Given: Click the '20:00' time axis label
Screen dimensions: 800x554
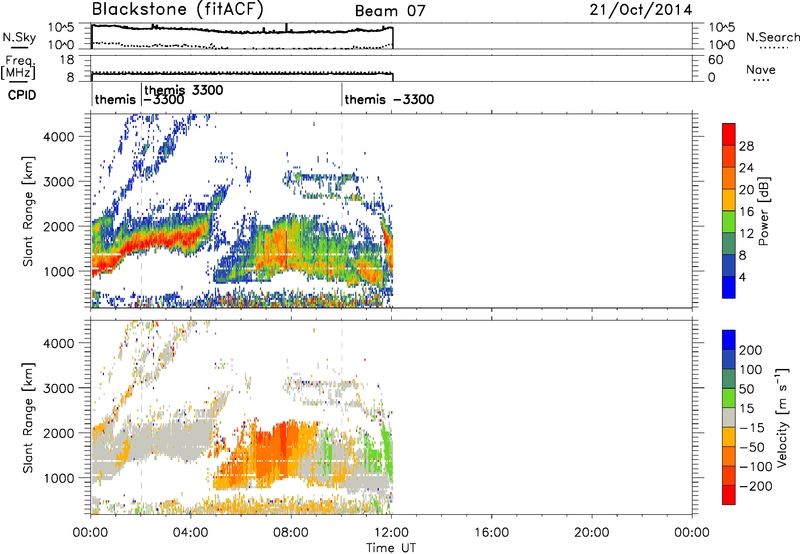Looking at the screenshot, I should [592, 533].
